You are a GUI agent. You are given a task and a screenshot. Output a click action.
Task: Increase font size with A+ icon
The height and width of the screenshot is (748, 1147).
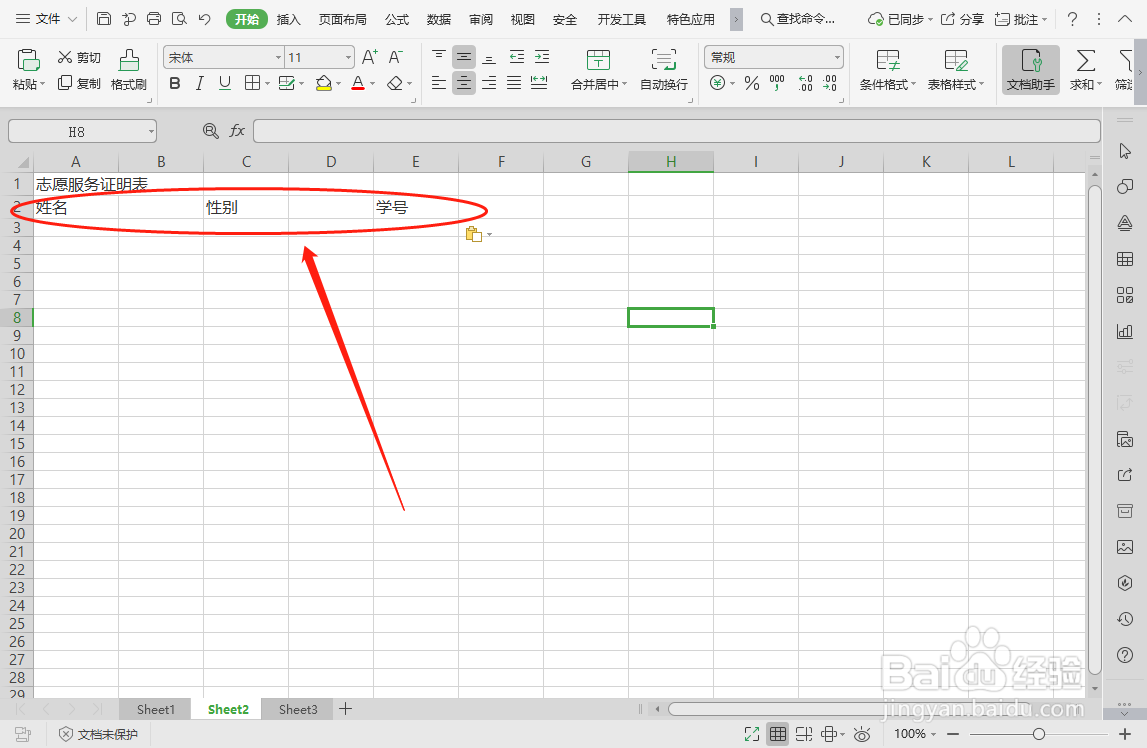(370, 57)
